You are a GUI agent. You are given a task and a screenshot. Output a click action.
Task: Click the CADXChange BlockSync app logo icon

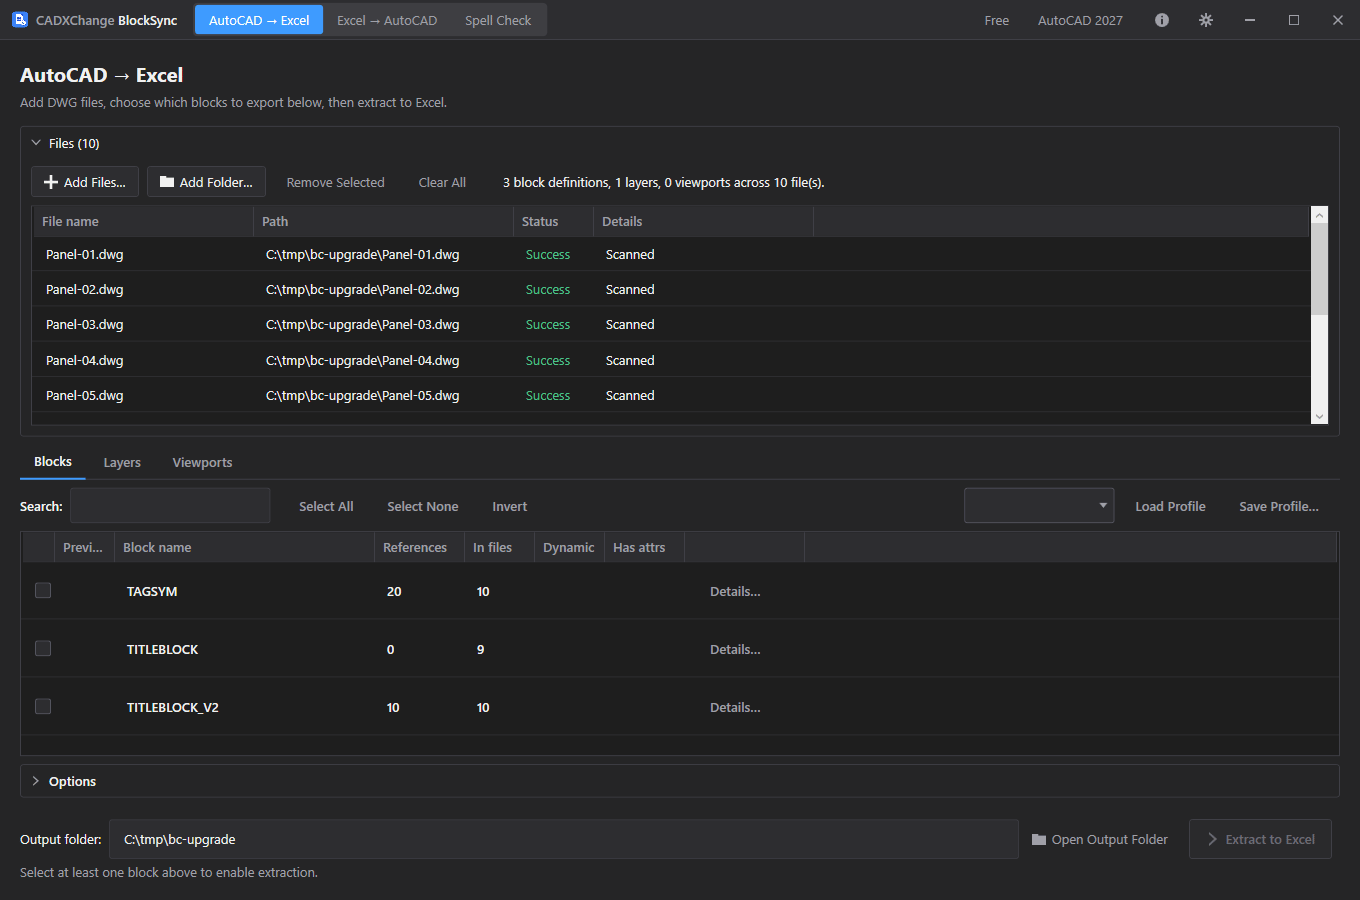[20, 20]
